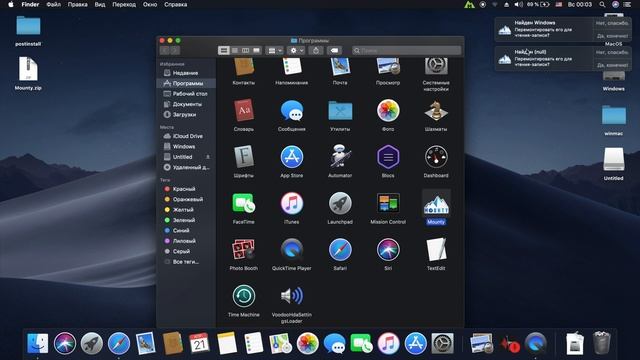Open the Правка menu
Screen dimensions: 640x360
click(x=78, y=4)
